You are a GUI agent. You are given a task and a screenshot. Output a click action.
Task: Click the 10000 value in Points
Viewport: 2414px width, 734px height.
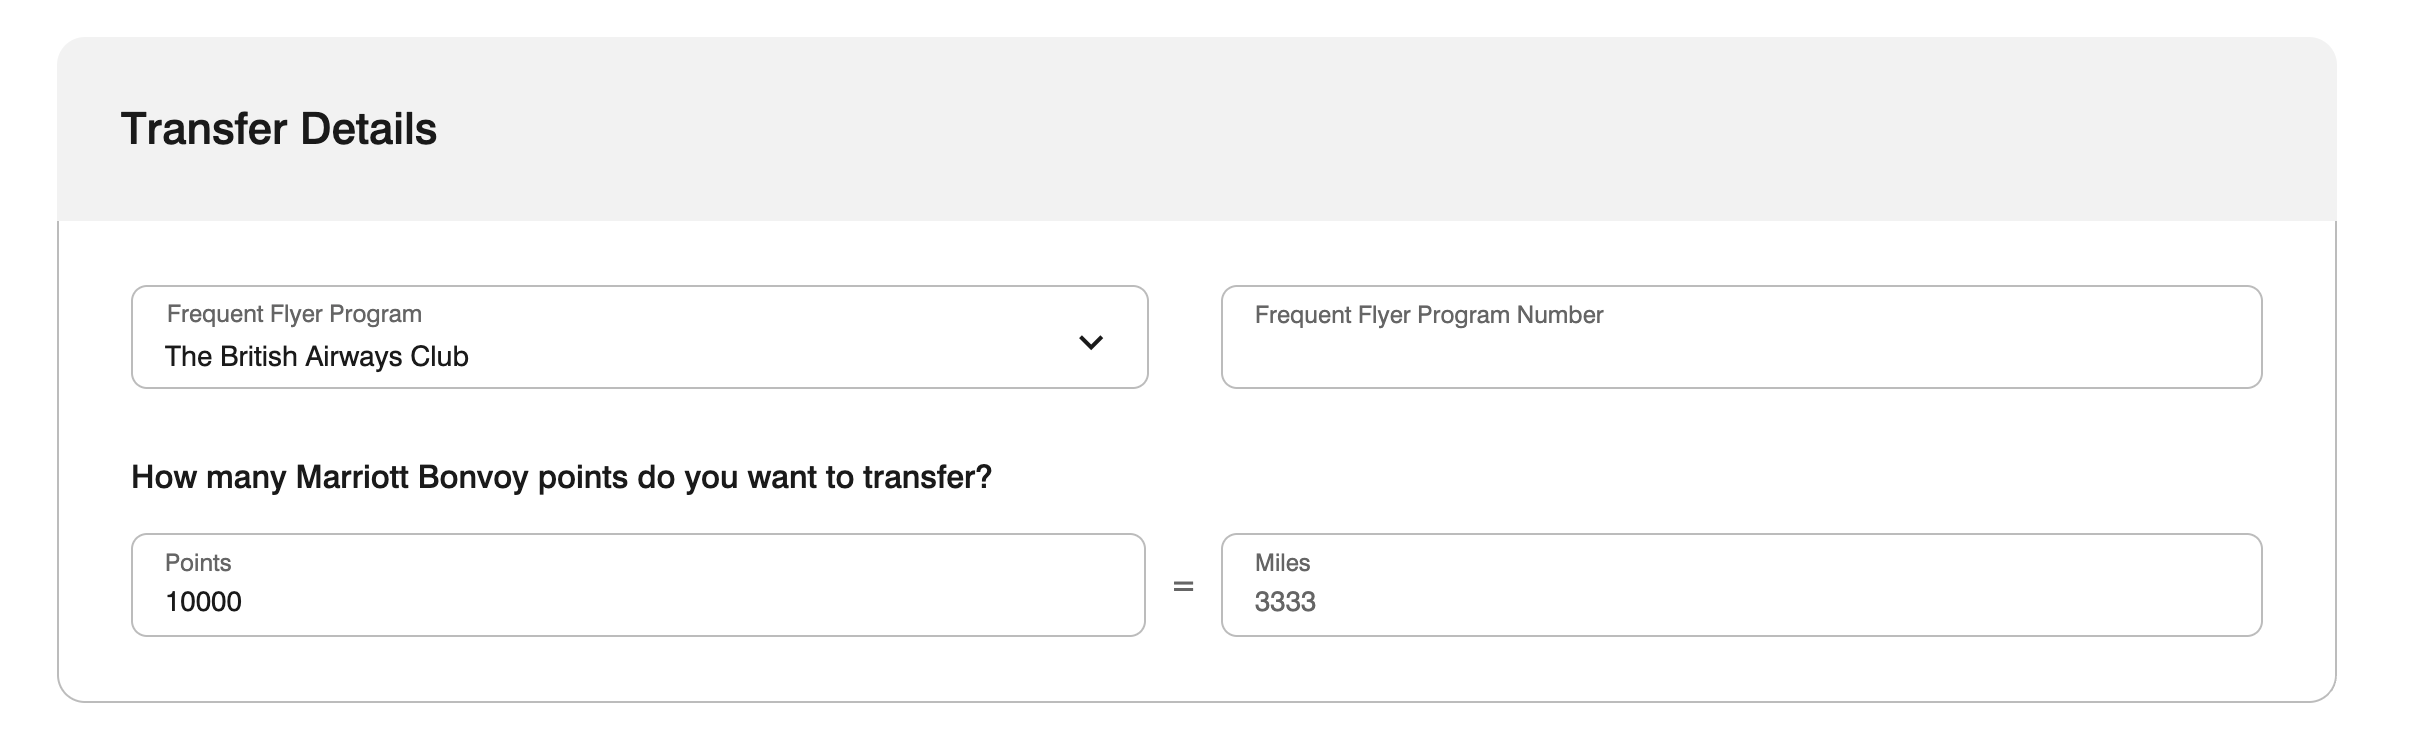pos(203,602)
